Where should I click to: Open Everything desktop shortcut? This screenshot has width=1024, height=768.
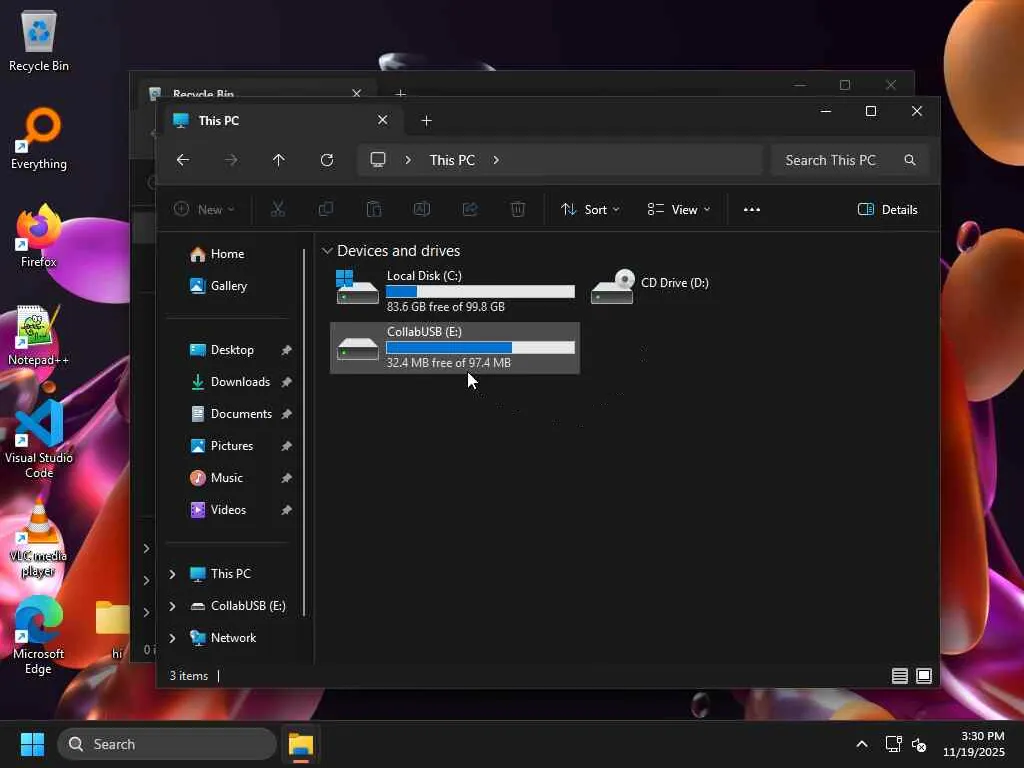click(39, 138)
